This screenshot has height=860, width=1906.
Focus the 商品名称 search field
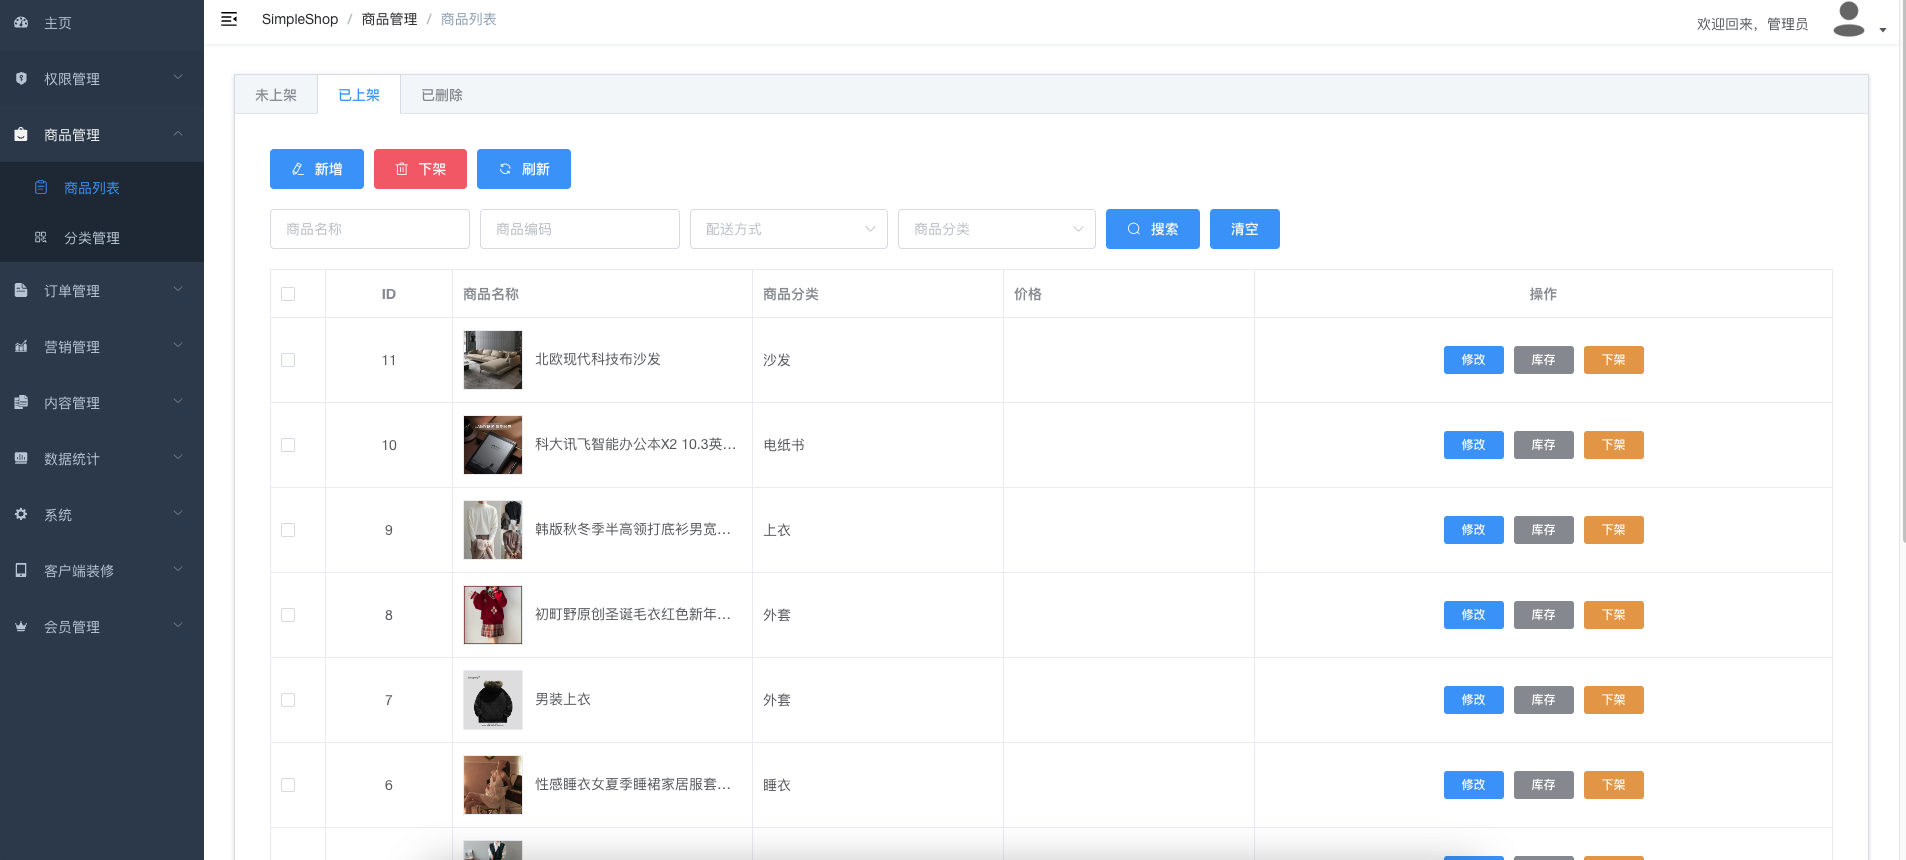[x=370, y=229]
